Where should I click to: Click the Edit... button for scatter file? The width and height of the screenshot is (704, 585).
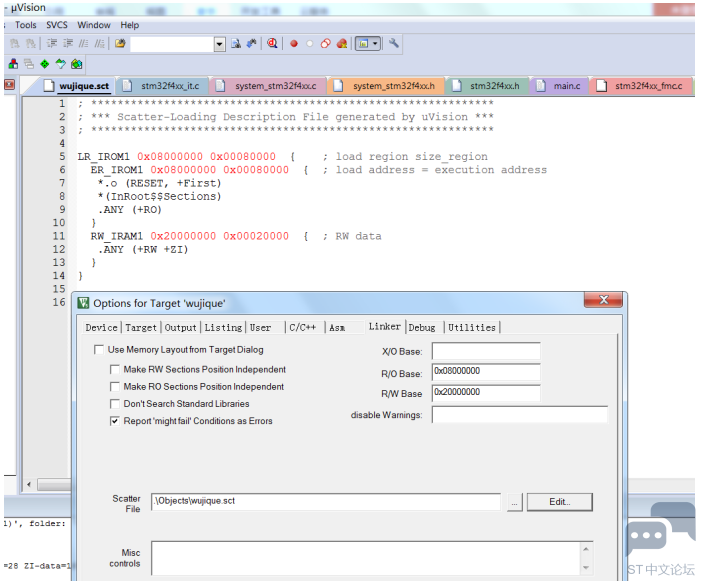point(559,502)
